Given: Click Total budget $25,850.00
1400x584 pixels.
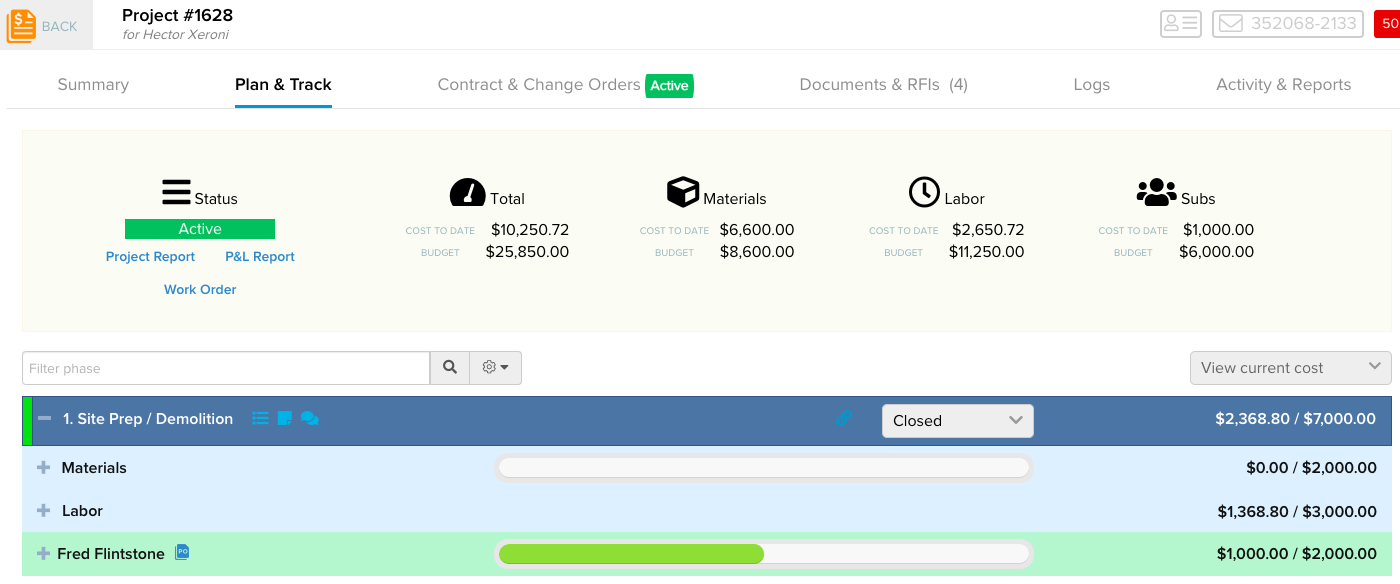Looking at the screenshot, I should pyautogui.click(x=527, y=252).
